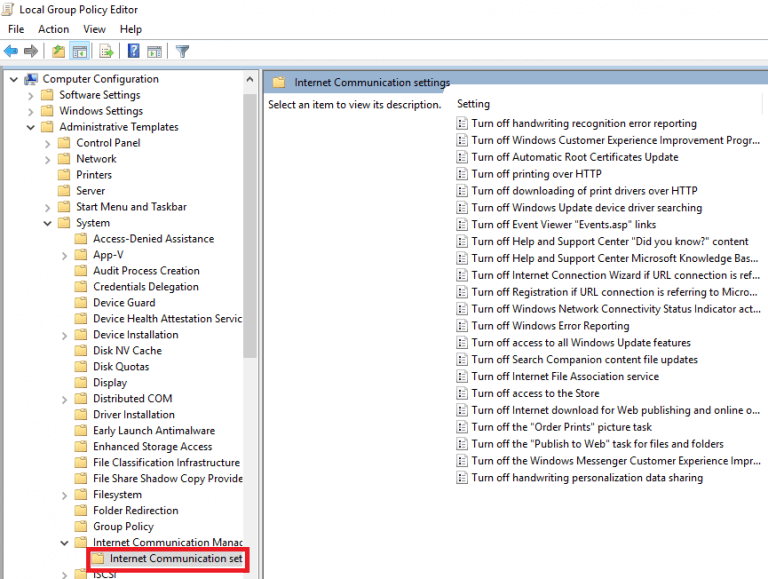
Task: Expand the App-V node
Action: [64, 256]
